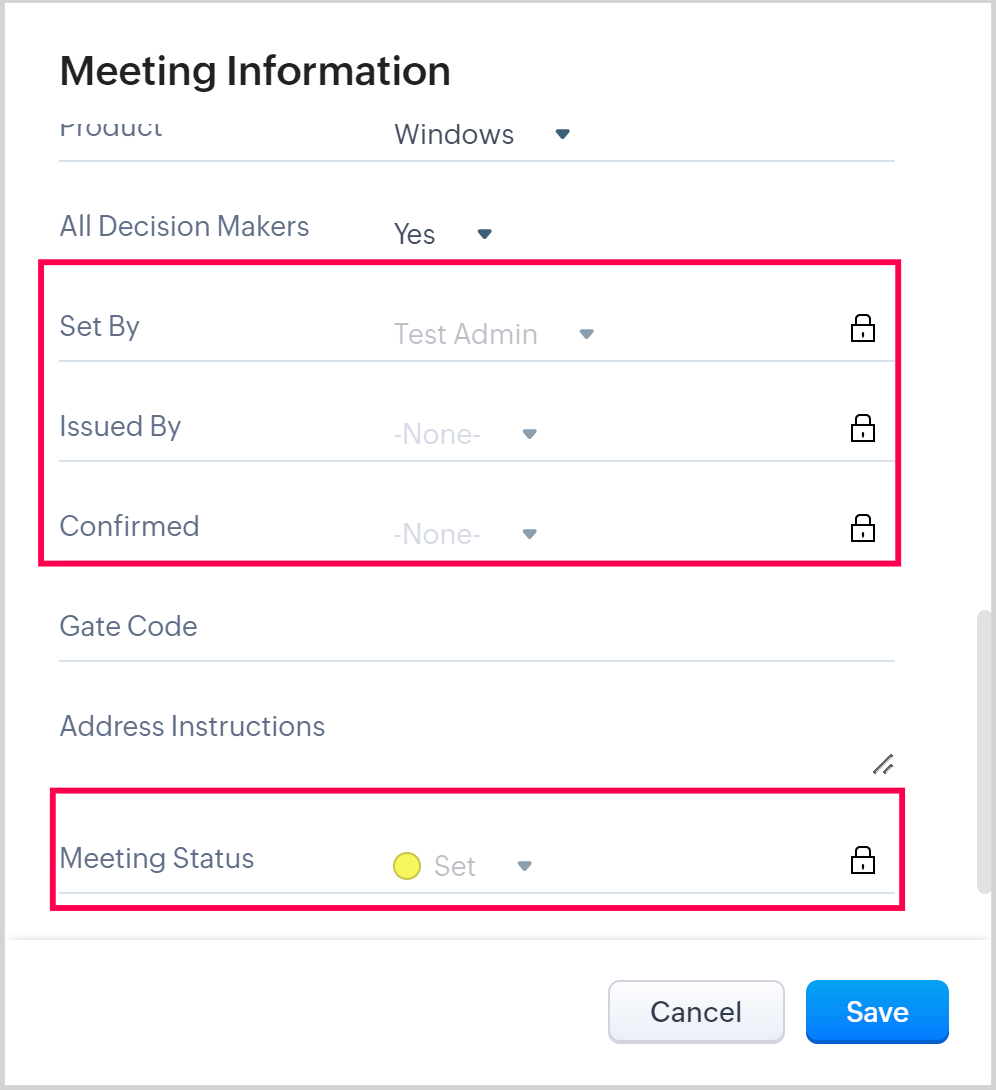Click the lock icon beside Issued By
The height and width of the screenshot is (1090, 996).
pyautogui.click(x=862, y=428)
